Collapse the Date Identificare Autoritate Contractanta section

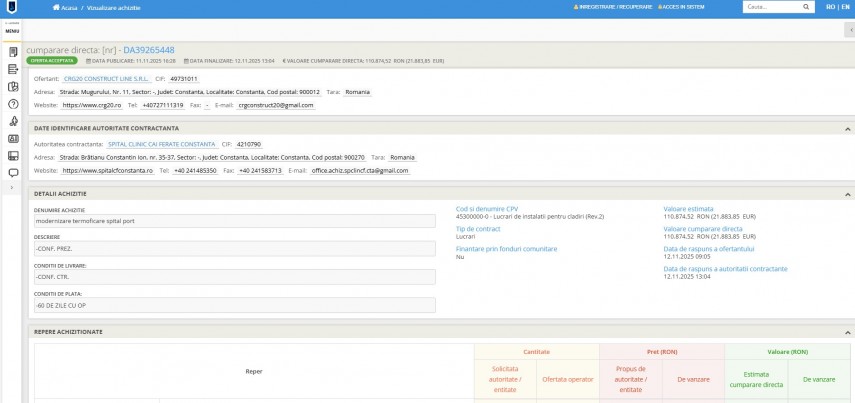tap(848, 128)
